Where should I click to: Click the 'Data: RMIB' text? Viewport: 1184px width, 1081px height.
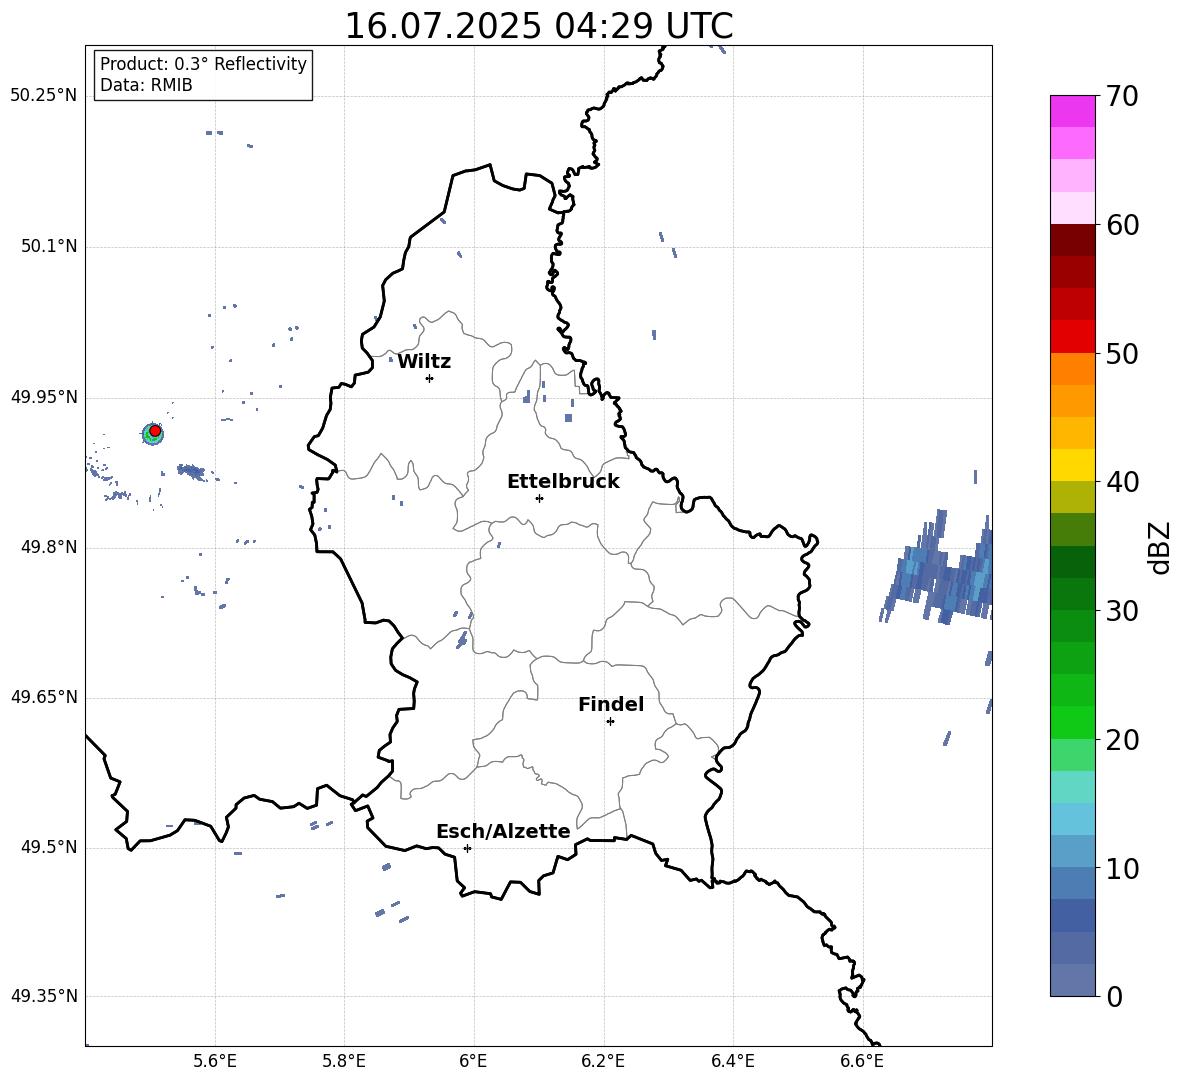coord(146,85)
